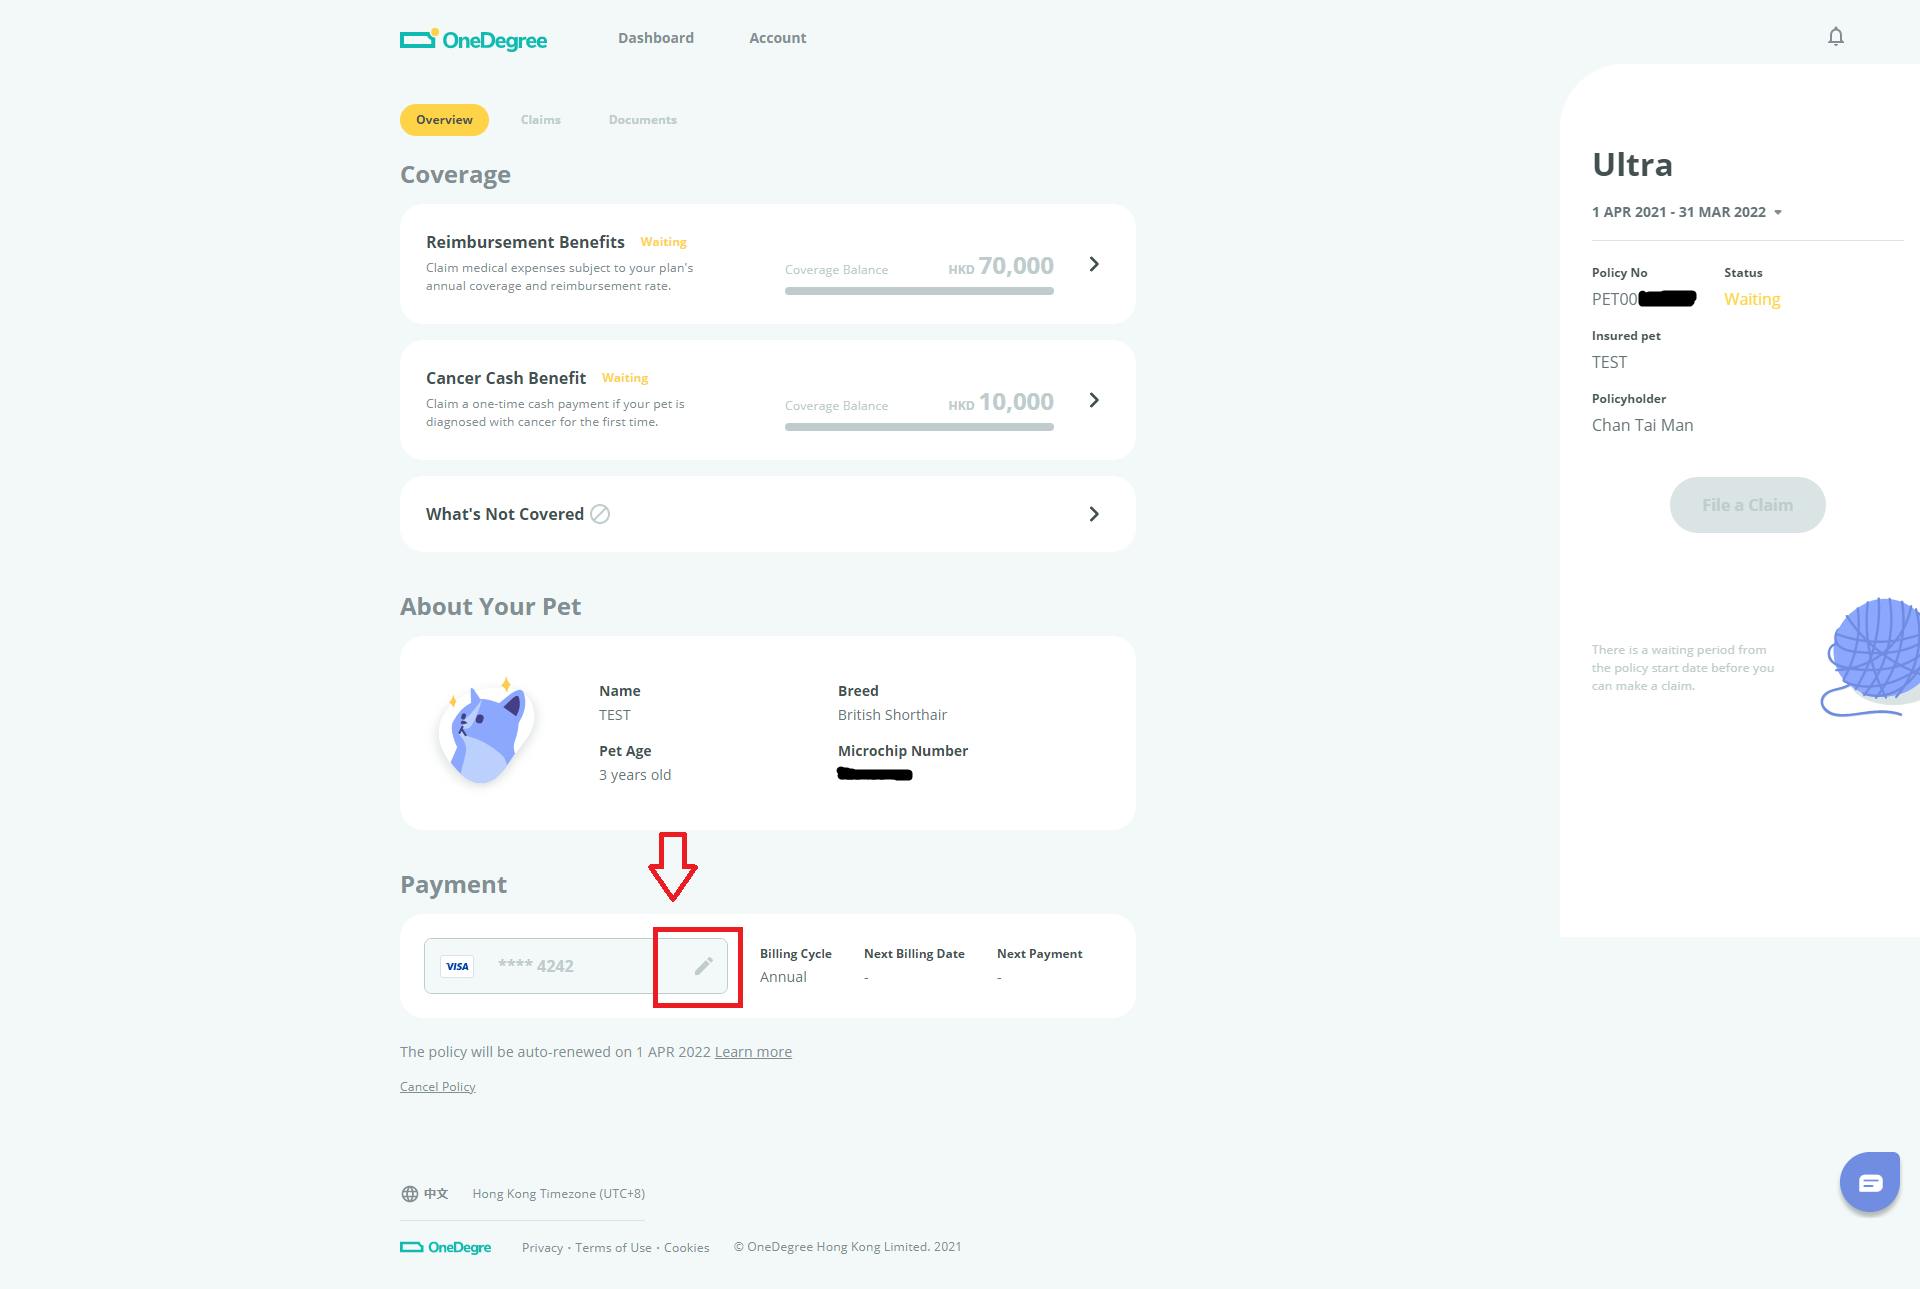Open the Account menu
The width and height of the screenshot is (1920, 1289).
pyautogui.click(x=778, y=38)
